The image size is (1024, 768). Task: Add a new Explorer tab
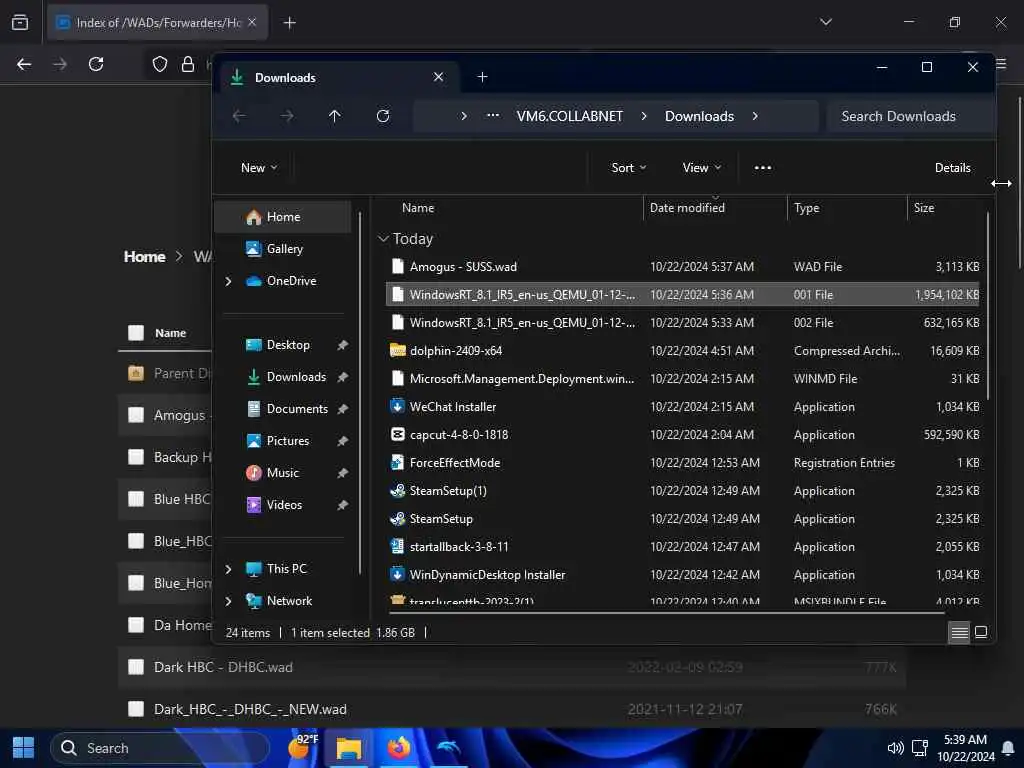(x=482, y=77)
